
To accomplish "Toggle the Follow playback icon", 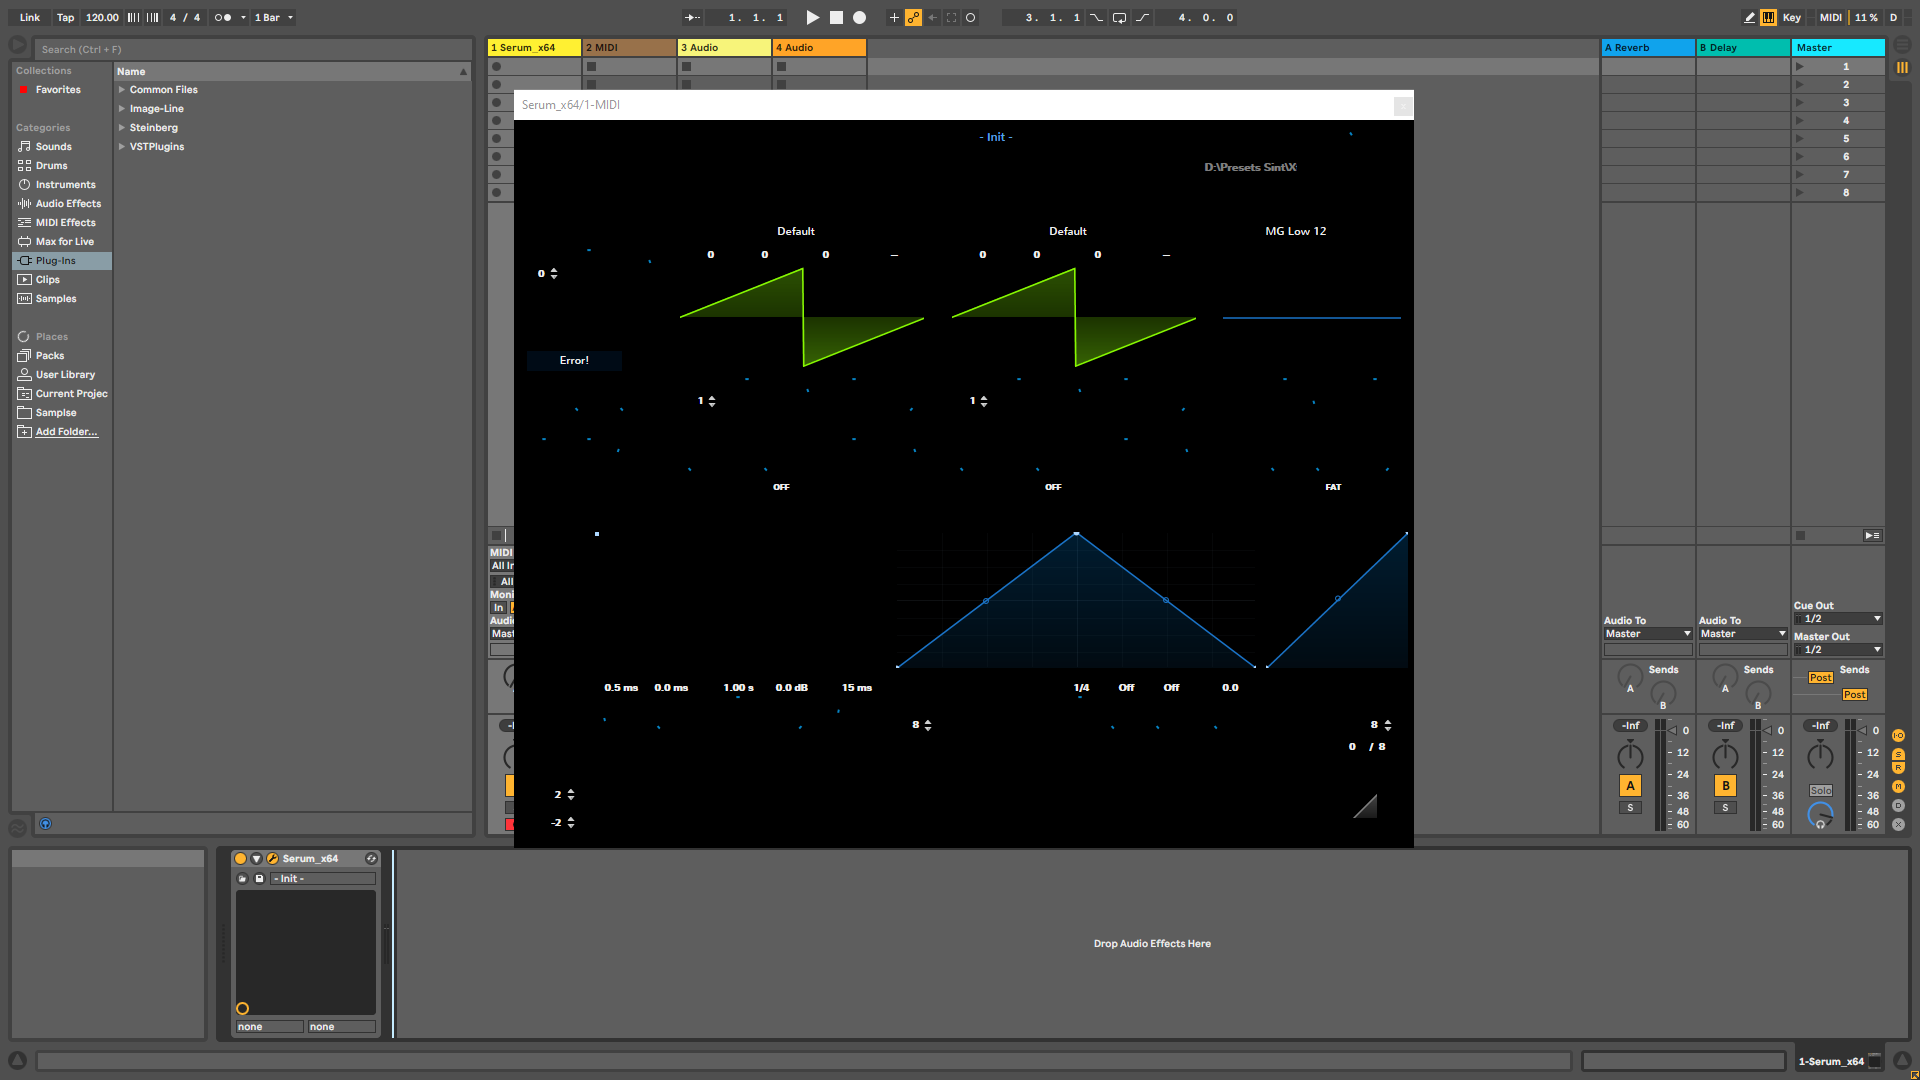I will click(692, 17).
